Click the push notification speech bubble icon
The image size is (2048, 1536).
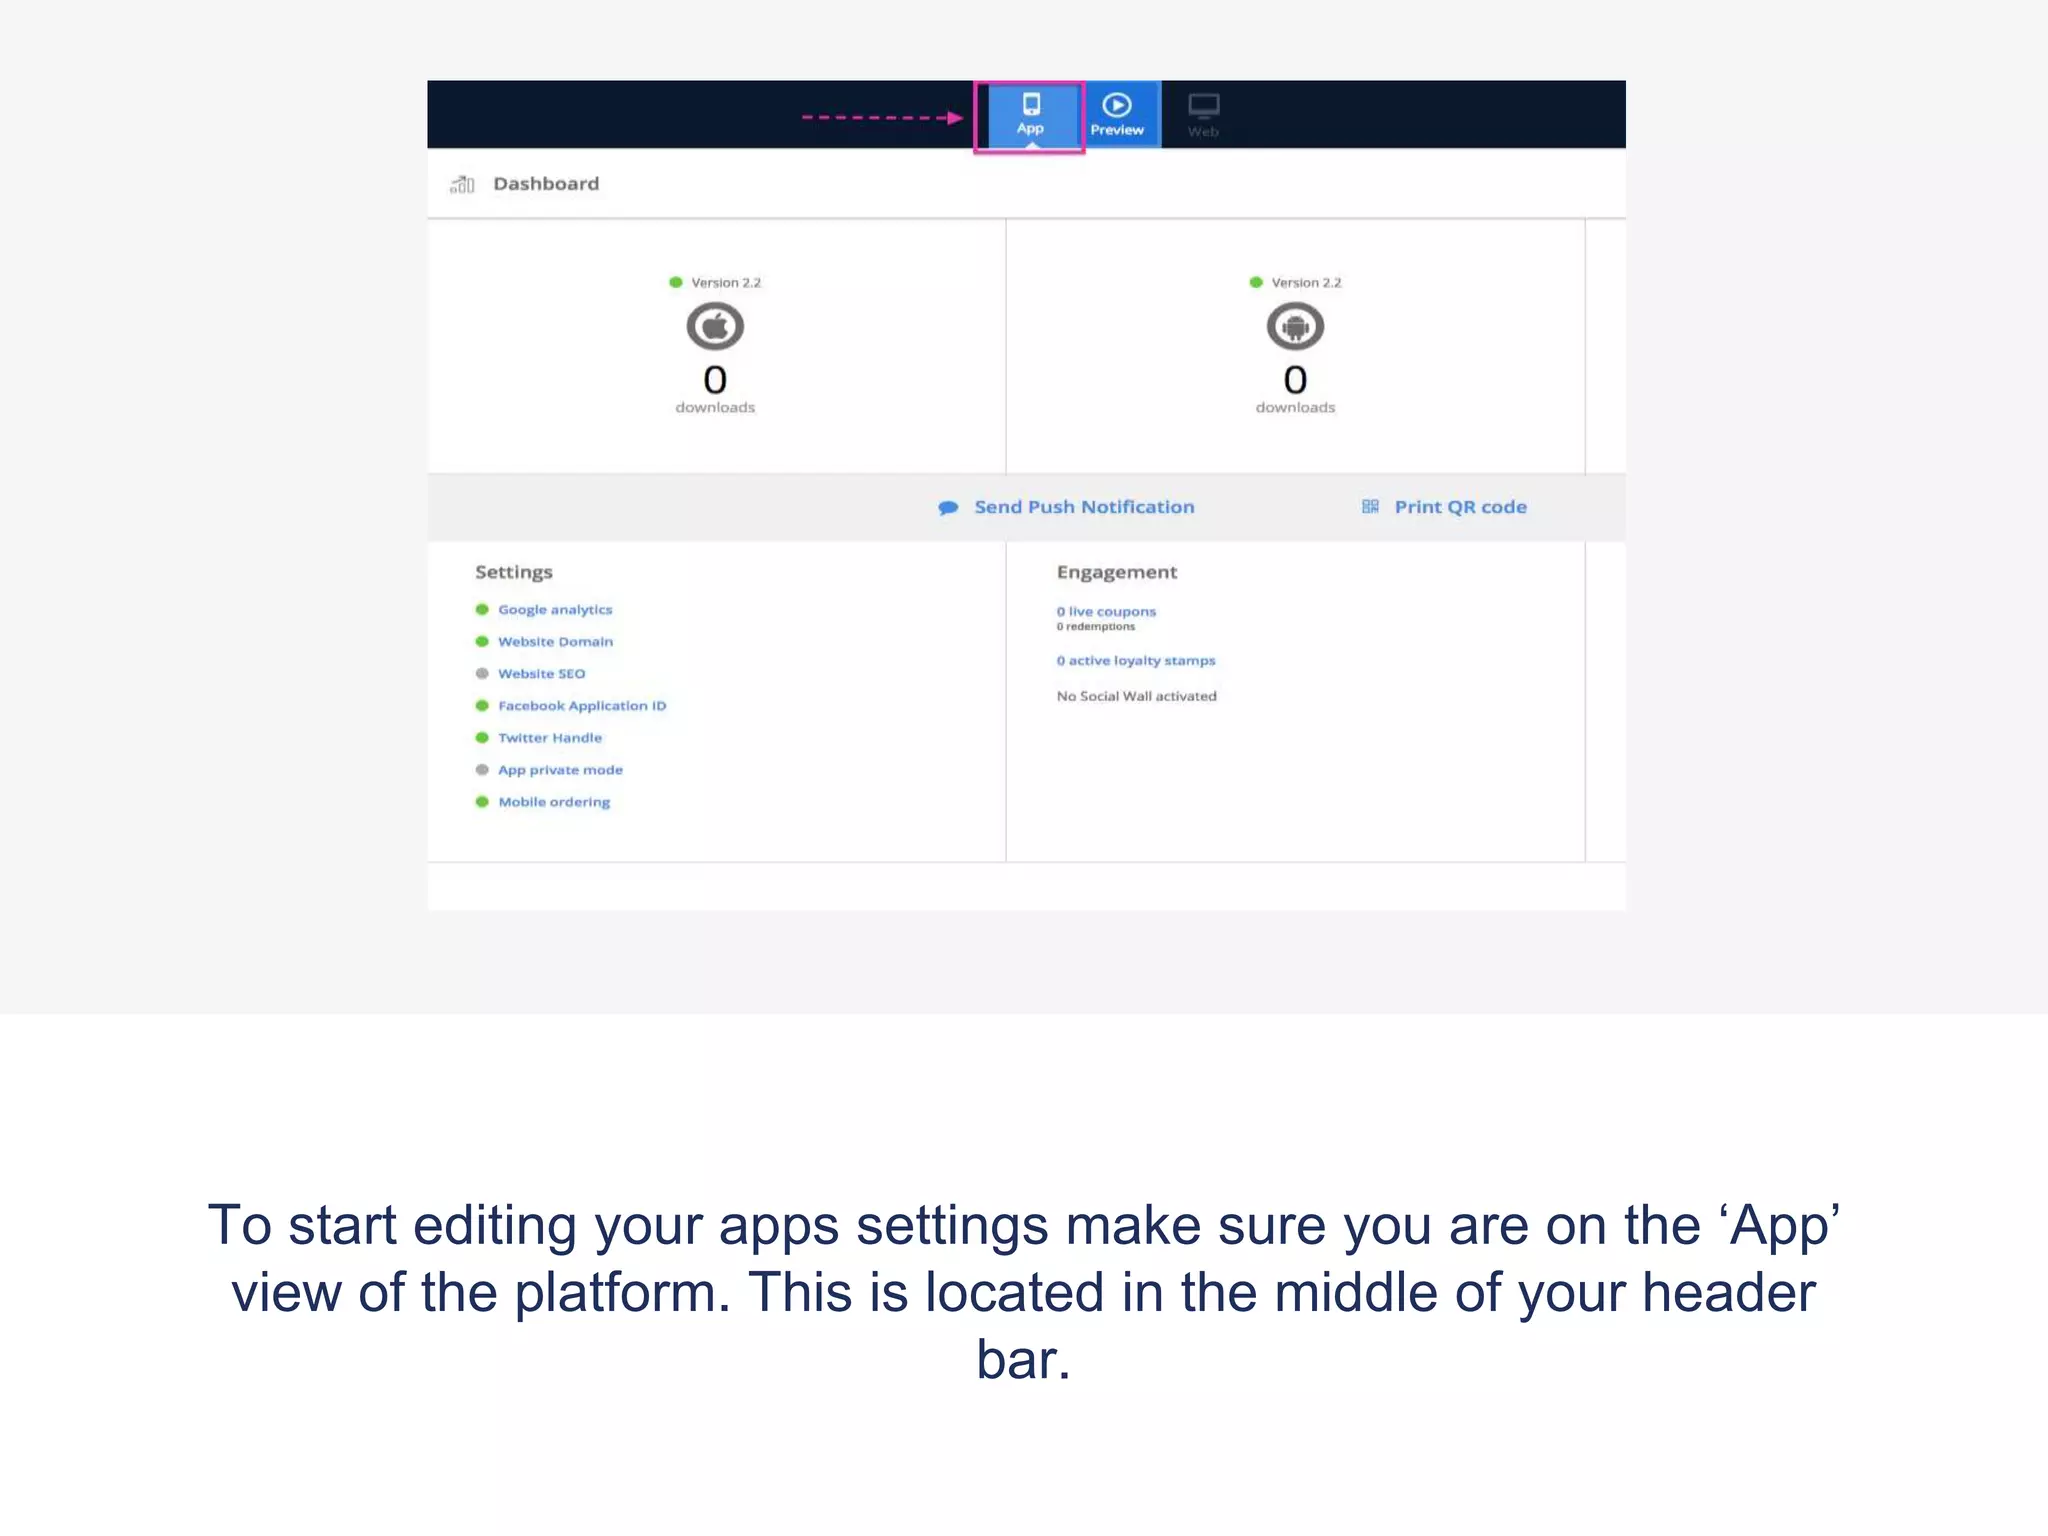pos(948,508)
